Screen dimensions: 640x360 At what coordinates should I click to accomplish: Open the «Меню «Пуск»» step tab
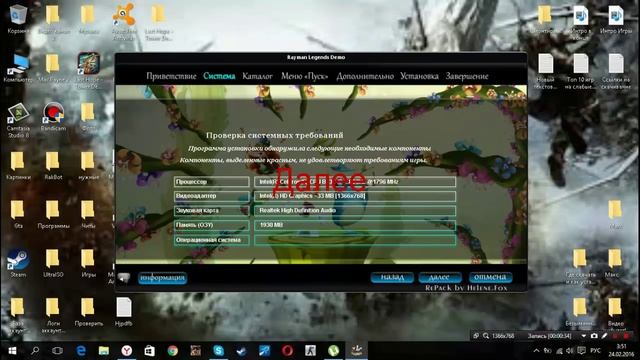304,76
